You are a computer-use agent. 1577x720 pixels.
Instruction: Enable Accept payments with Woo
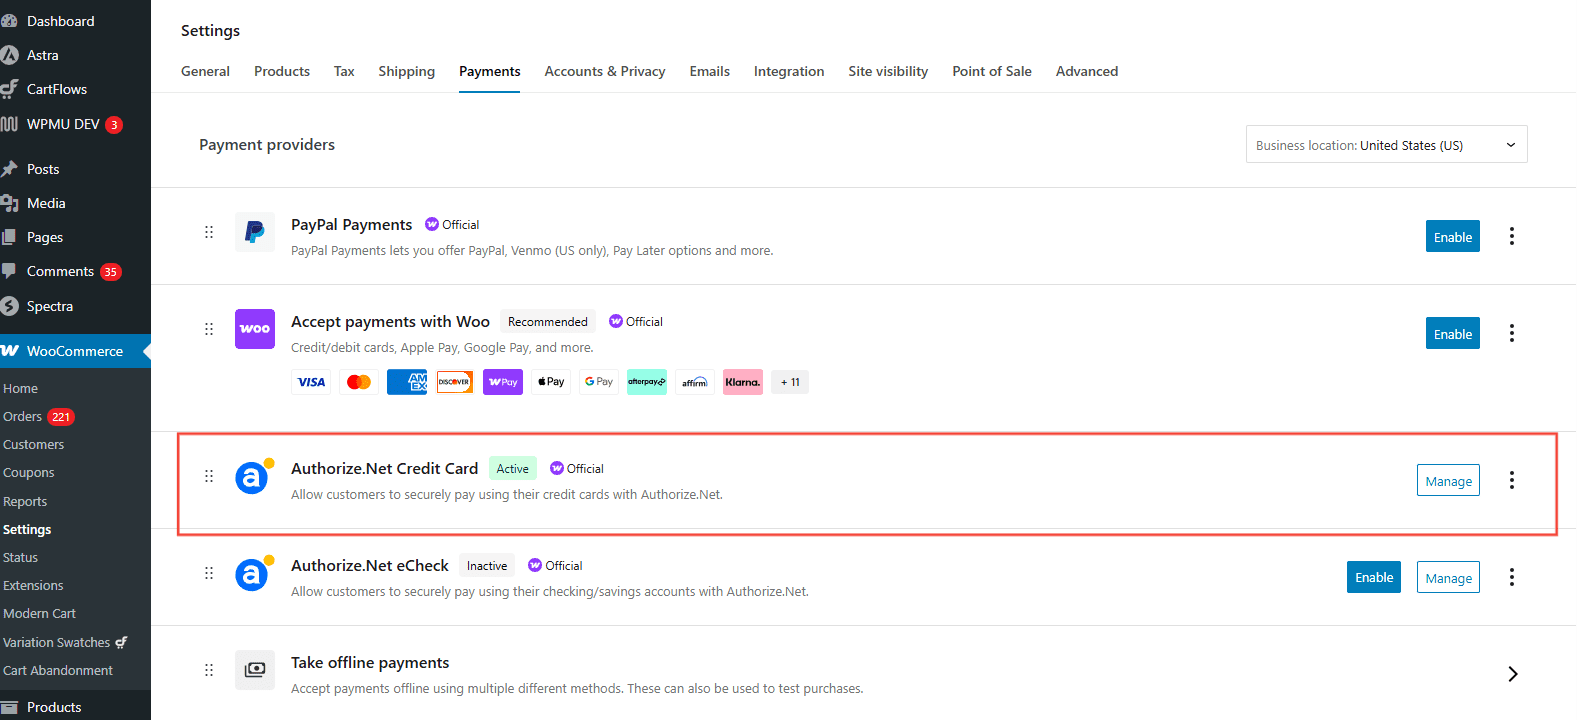click(x=1452, y=333)
